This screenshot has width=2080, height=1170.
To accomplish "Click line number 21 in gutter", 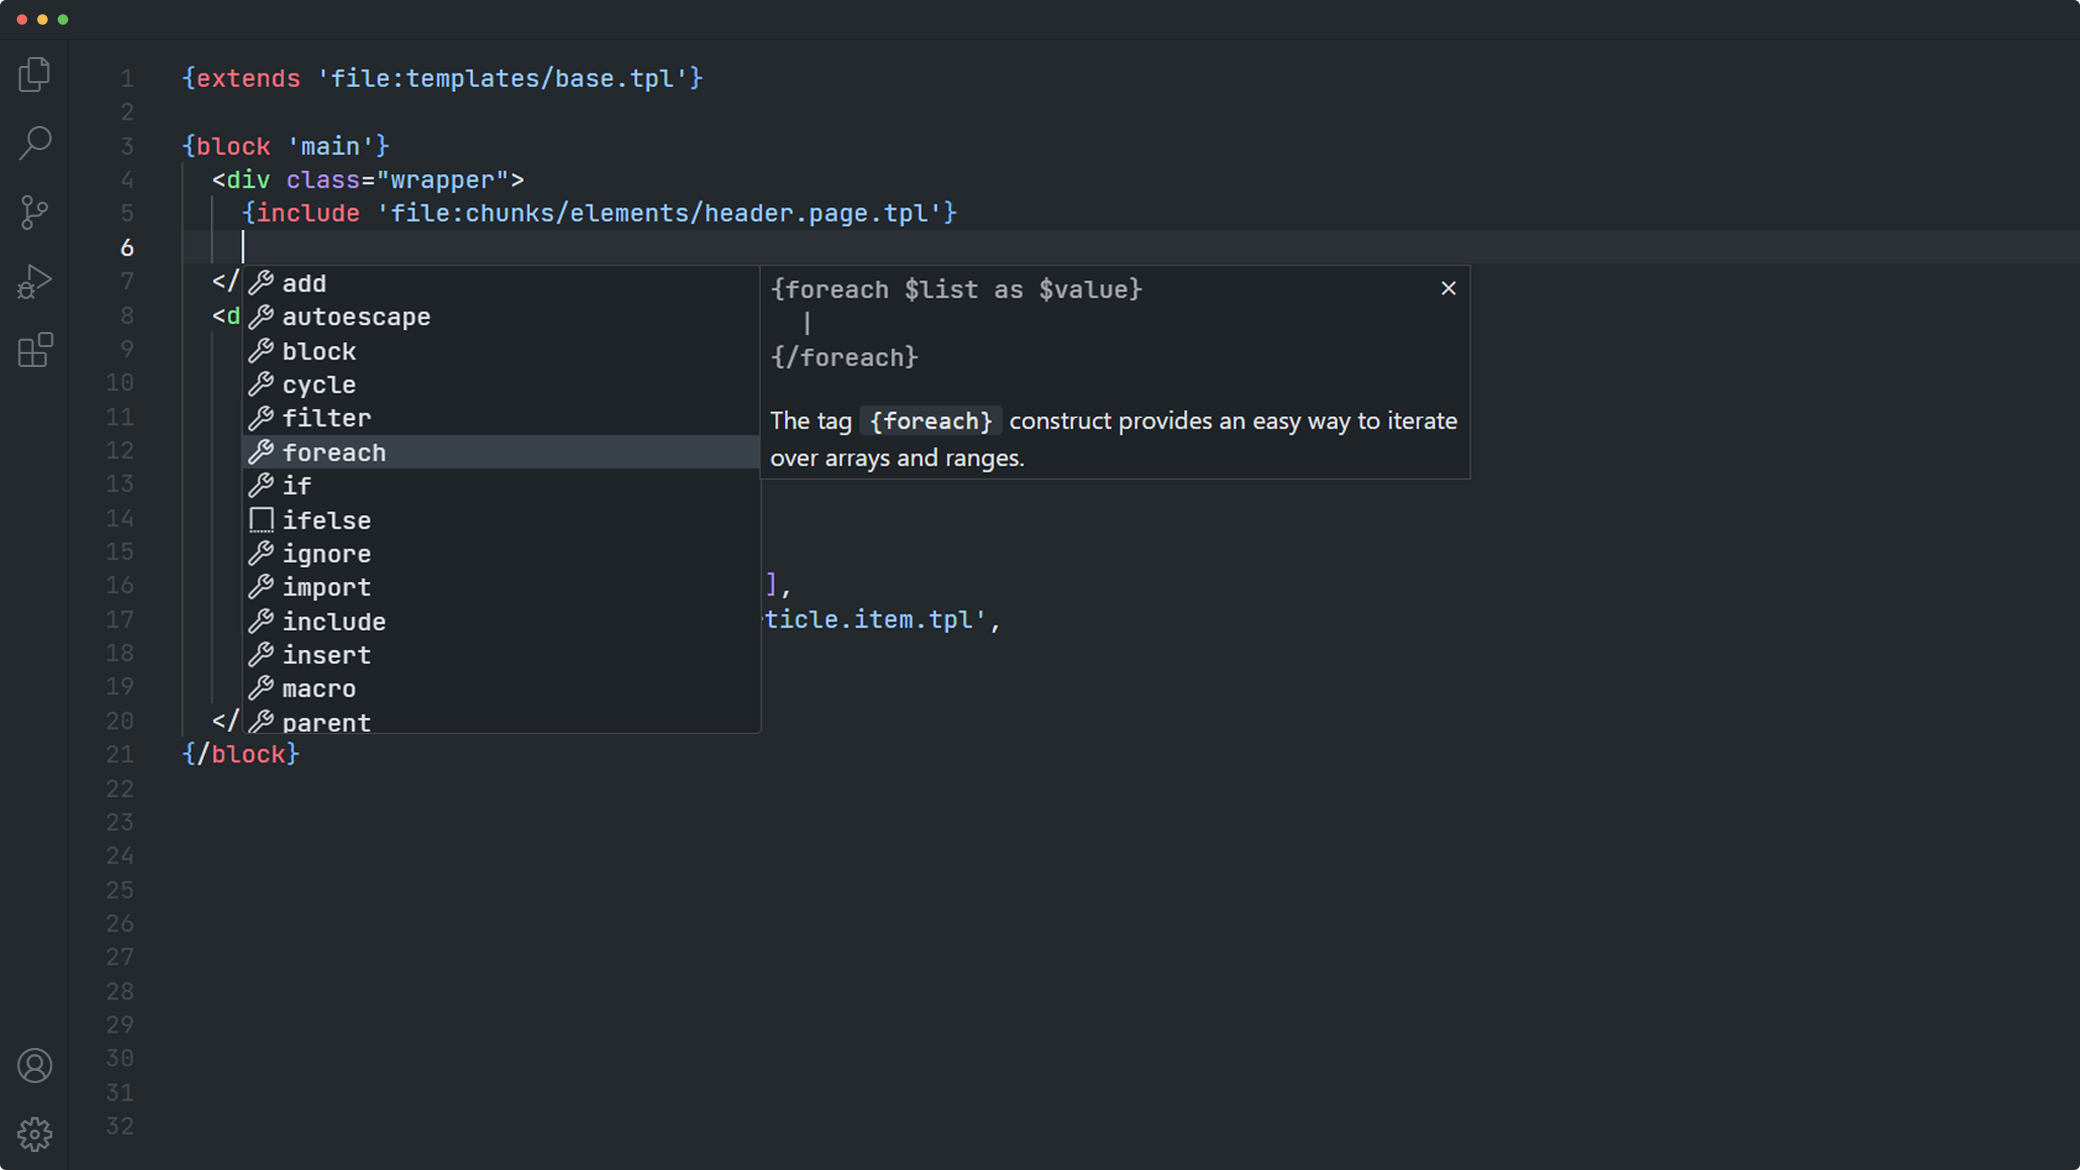I will pos(120,755).
